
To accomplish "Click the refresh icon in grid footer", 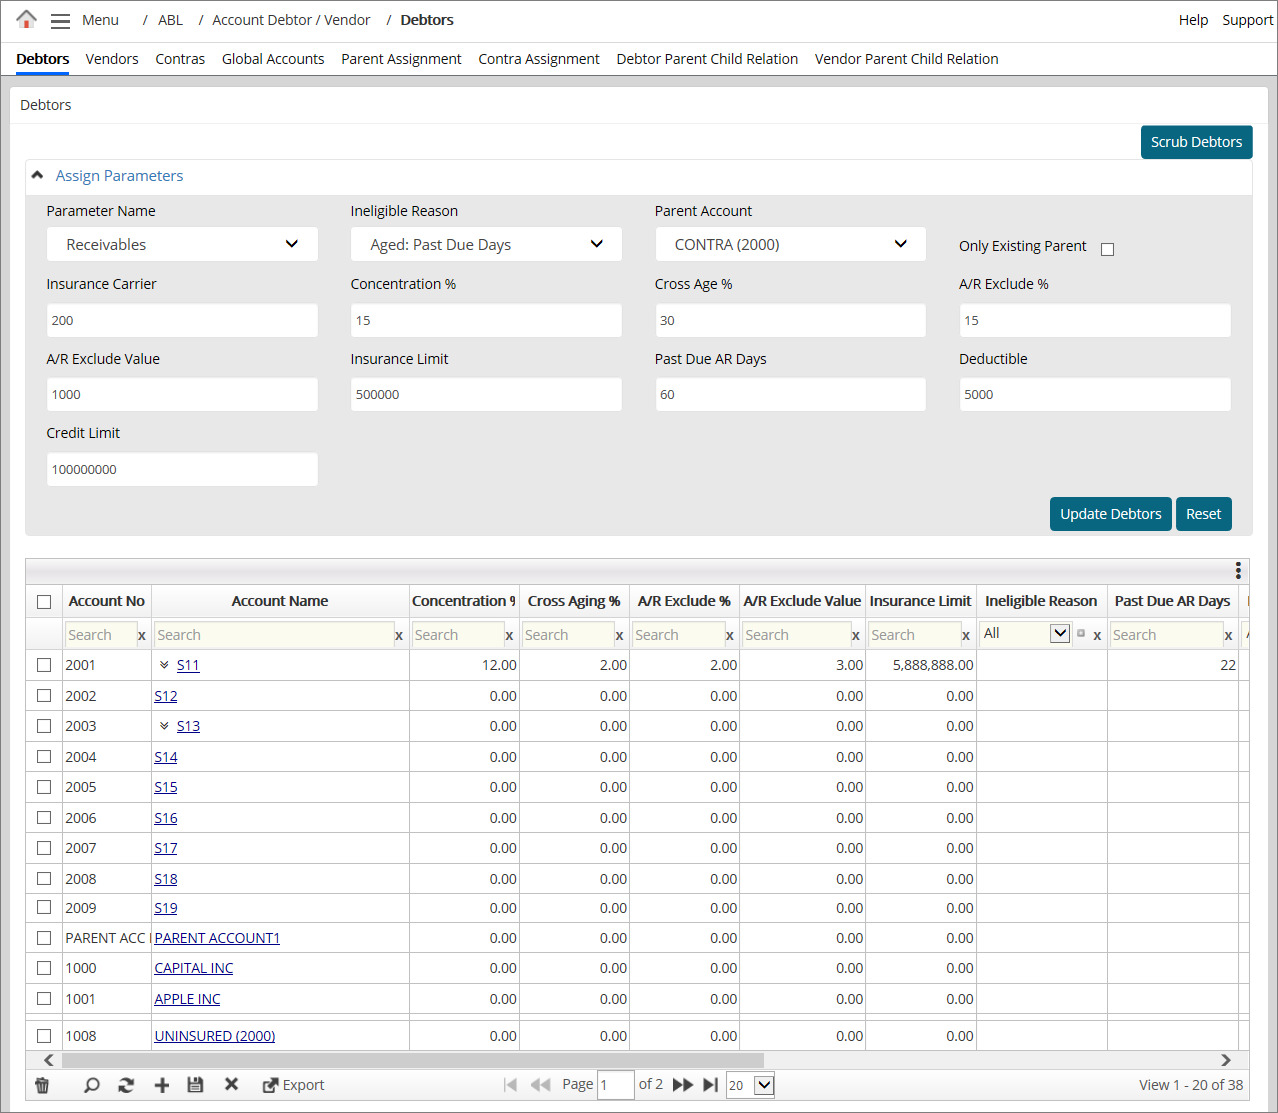I will pos(126,1085).
